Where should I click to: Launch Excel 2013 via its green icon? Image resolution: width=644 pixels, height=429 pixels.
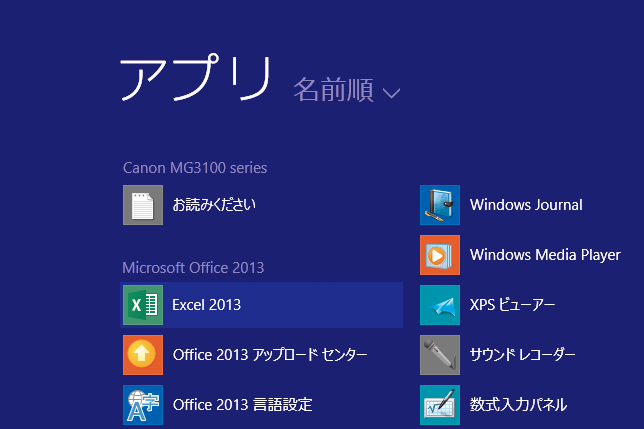click(143, 305)
